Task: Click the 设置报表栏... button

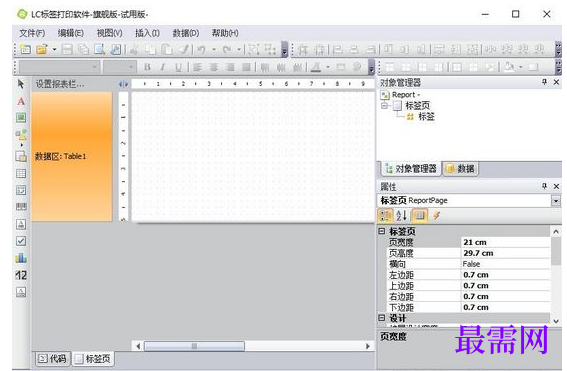Action: pyautogui.click(x=60, y=84)
